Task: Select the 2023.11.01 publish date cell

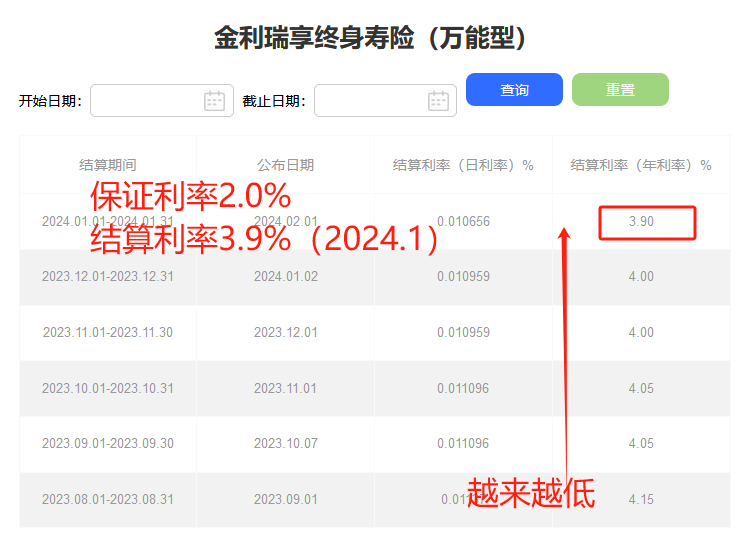Action: (285, 388)
